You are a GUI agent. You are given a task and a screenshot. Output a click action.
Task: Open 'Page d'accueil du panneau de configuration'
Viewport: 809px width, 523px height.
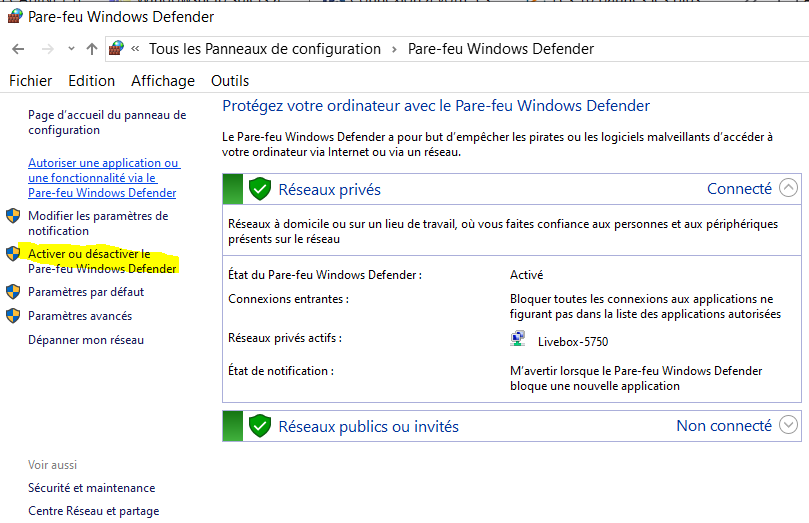107,122
